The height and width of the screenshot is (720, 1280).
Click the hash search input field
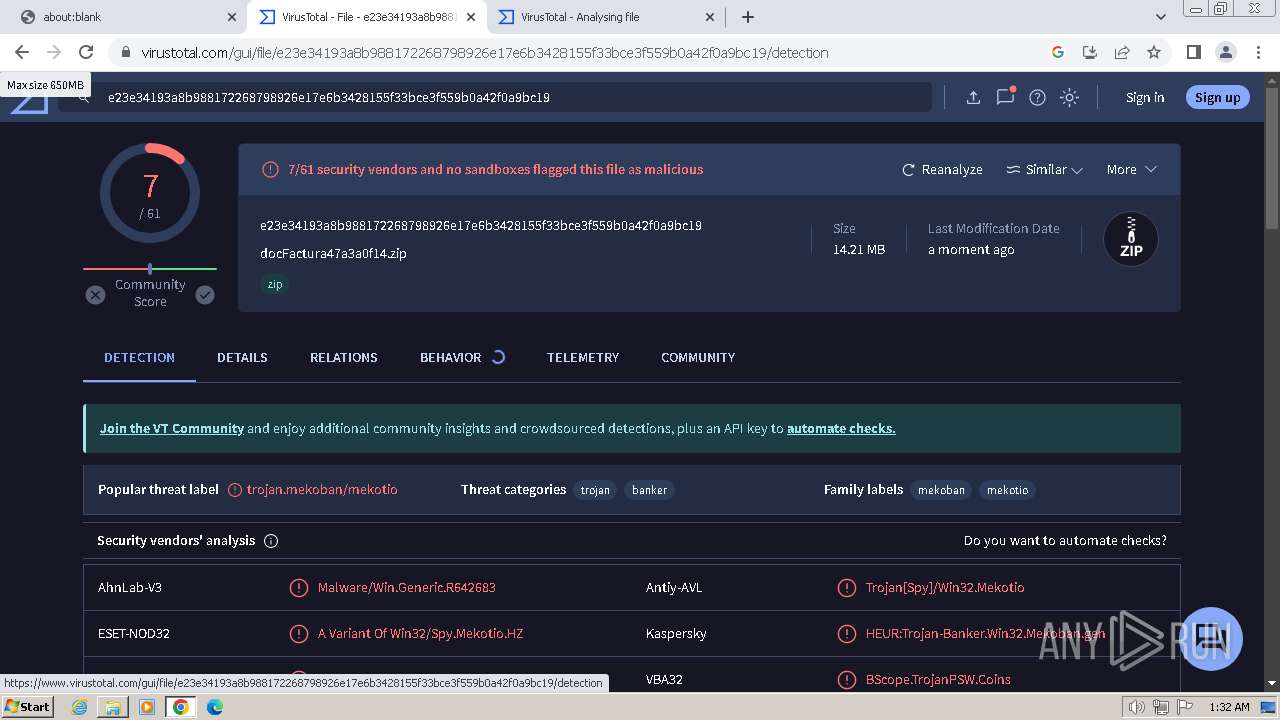(x=495, y=97)
